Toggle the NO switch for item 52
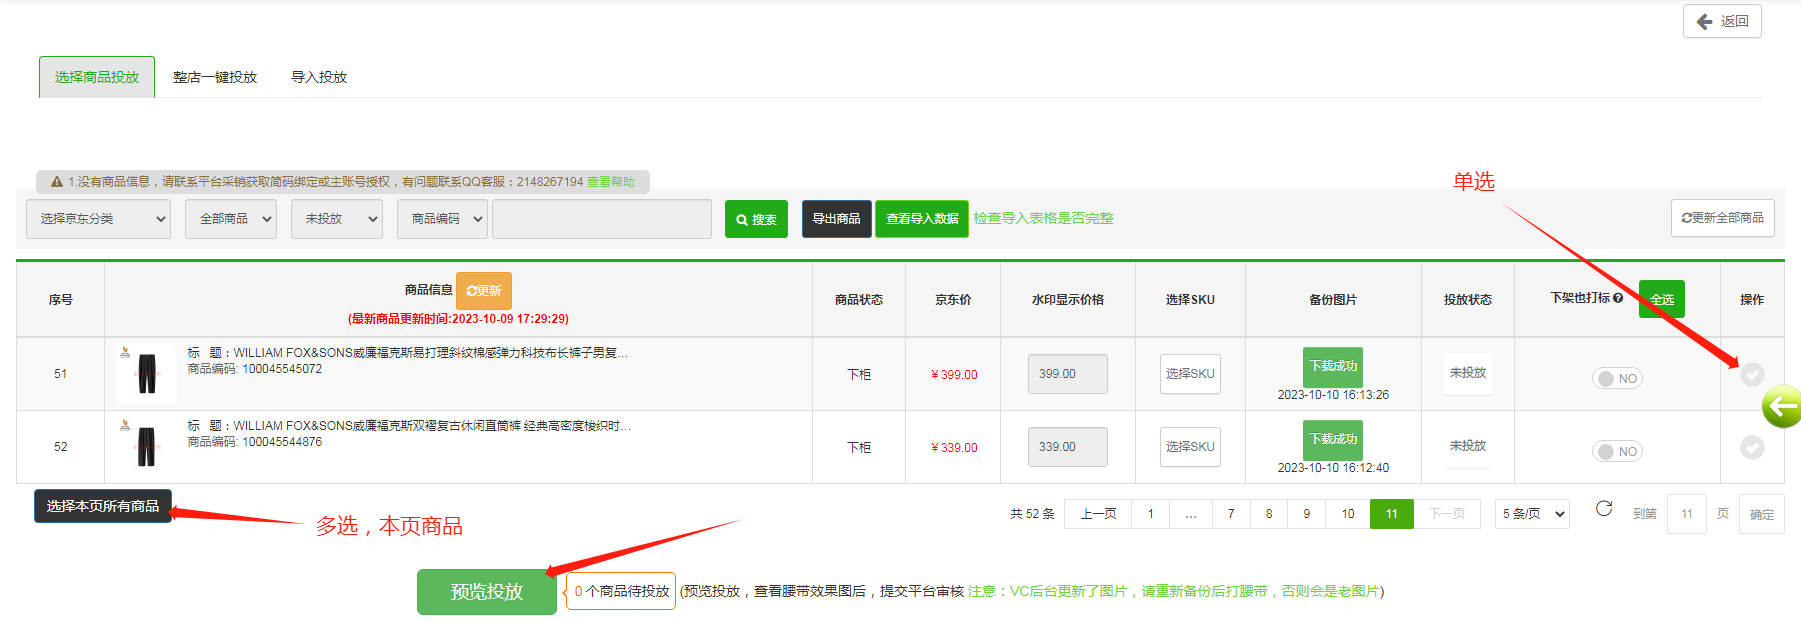Screen dimensions: 1801x635 [1617, 452]
